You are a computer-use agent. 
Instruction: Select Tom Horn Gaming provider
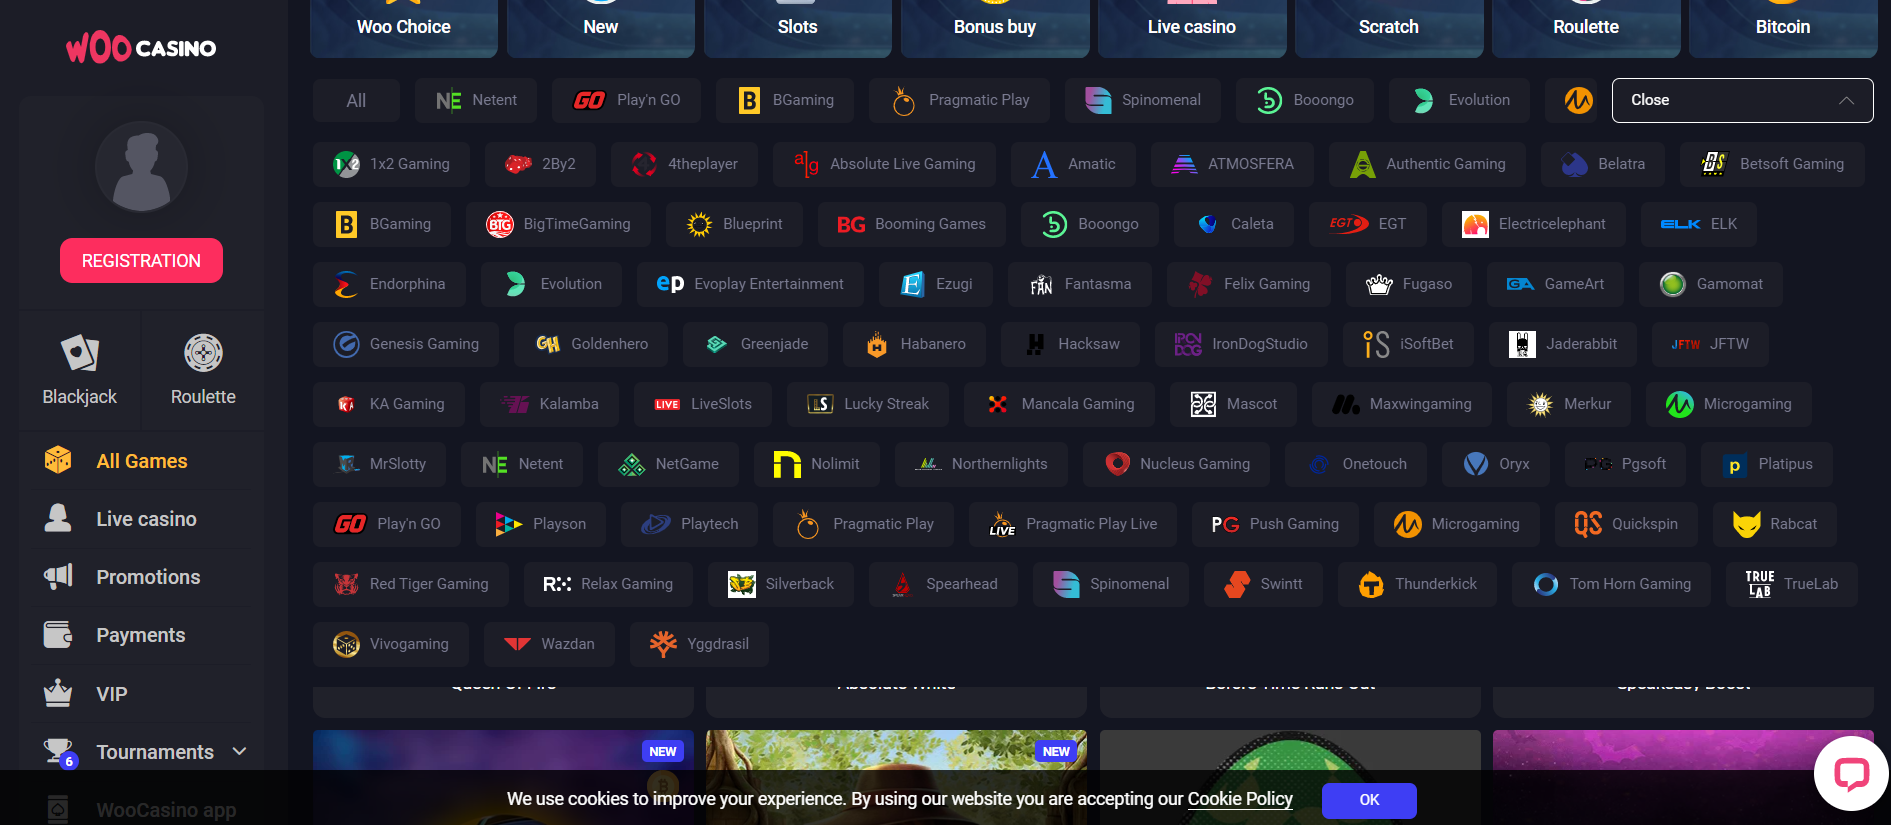click(1612, 584)
